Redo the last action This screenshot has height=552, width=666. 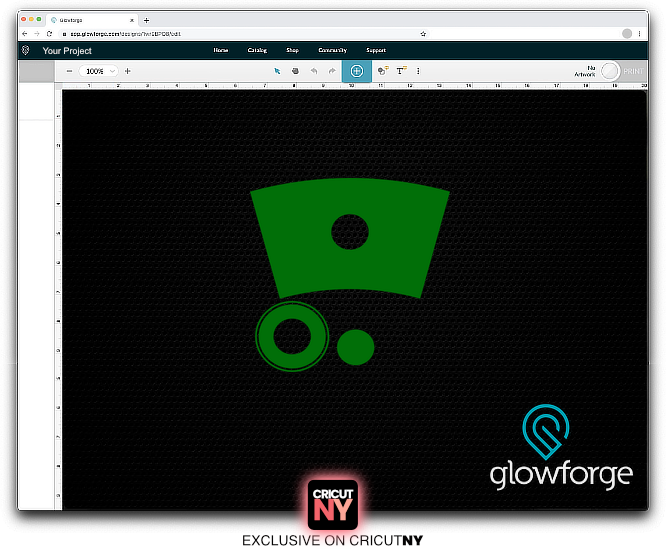(x=332, y=71)
